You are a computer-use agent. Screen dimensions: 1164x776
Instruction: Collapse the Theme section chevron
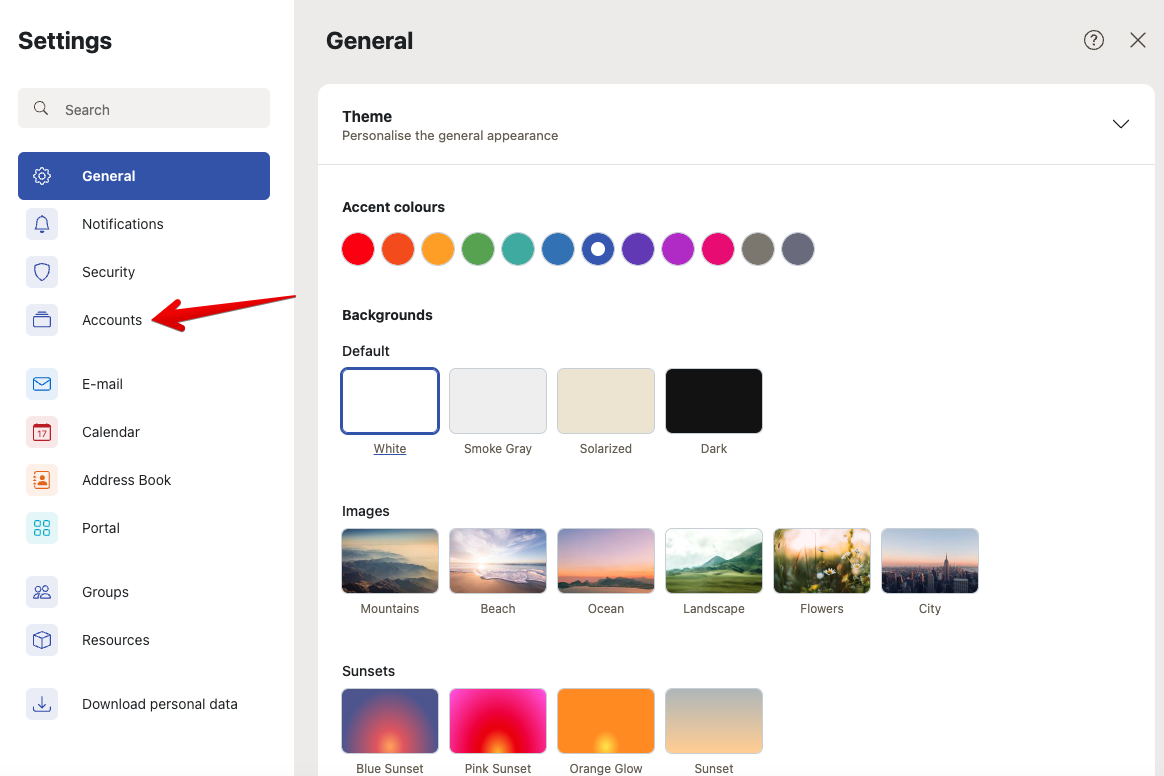click(1121, 124)
